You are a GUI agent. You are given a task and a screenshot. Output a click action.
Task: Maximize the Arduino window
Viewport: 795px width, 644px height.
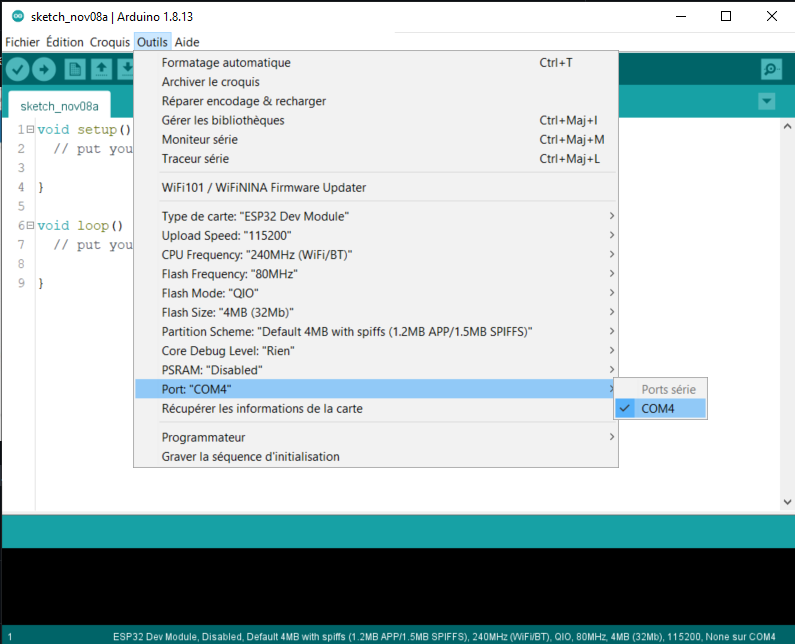pyautogui.click(x=726, y=16)
